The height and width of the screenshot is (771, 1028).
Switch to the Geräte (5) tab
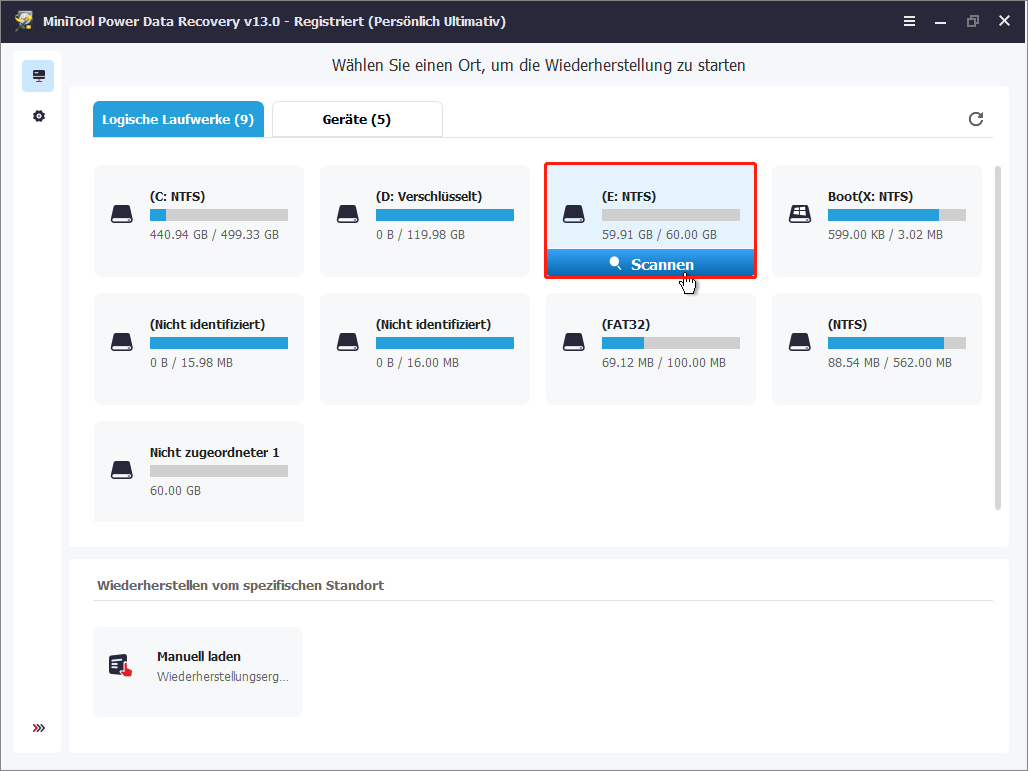[357, 119]
